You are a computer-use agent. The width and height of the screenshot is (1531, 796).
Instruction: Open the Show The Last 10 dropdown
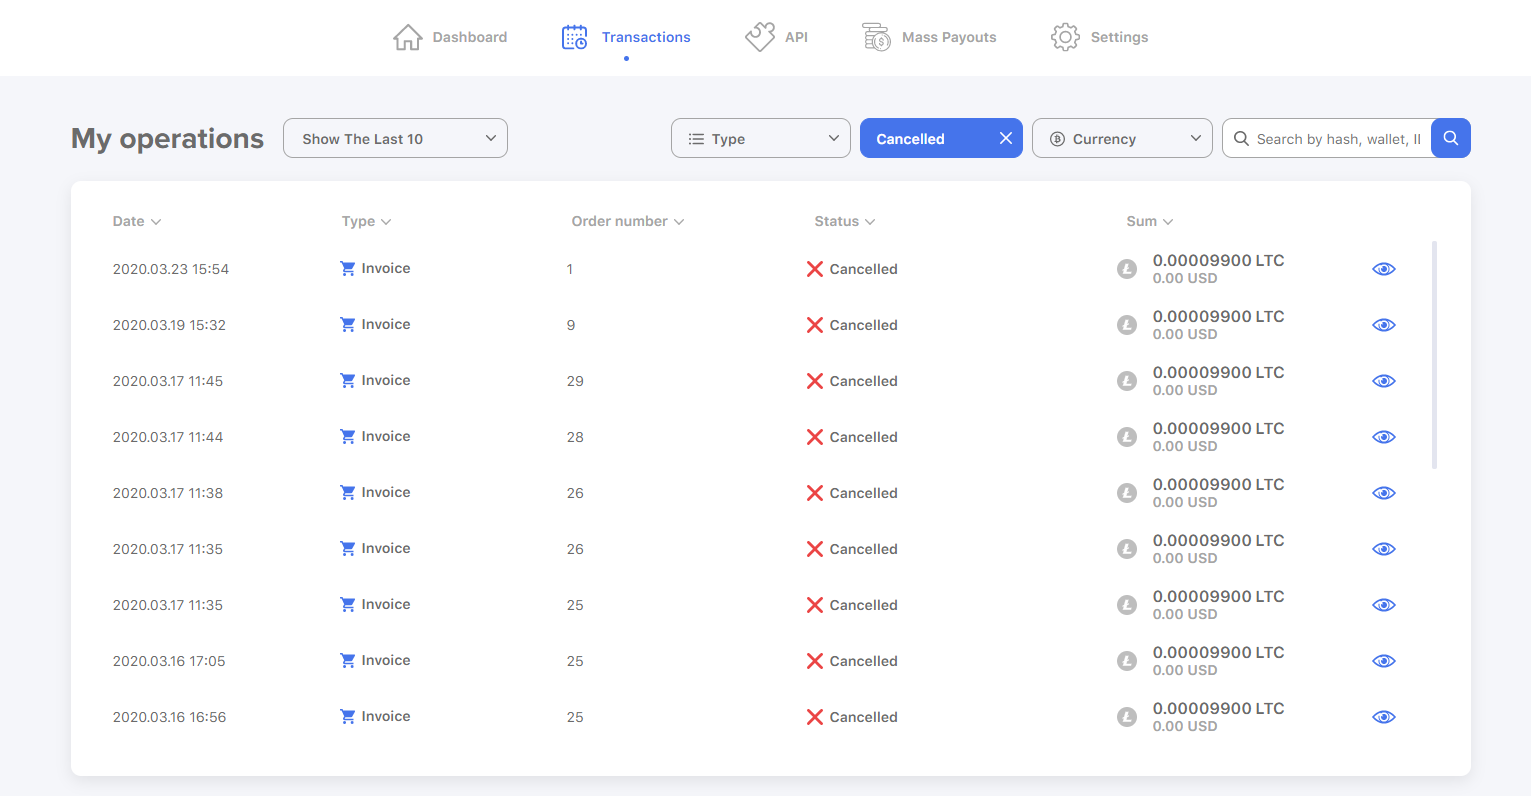tap(395, 138)
